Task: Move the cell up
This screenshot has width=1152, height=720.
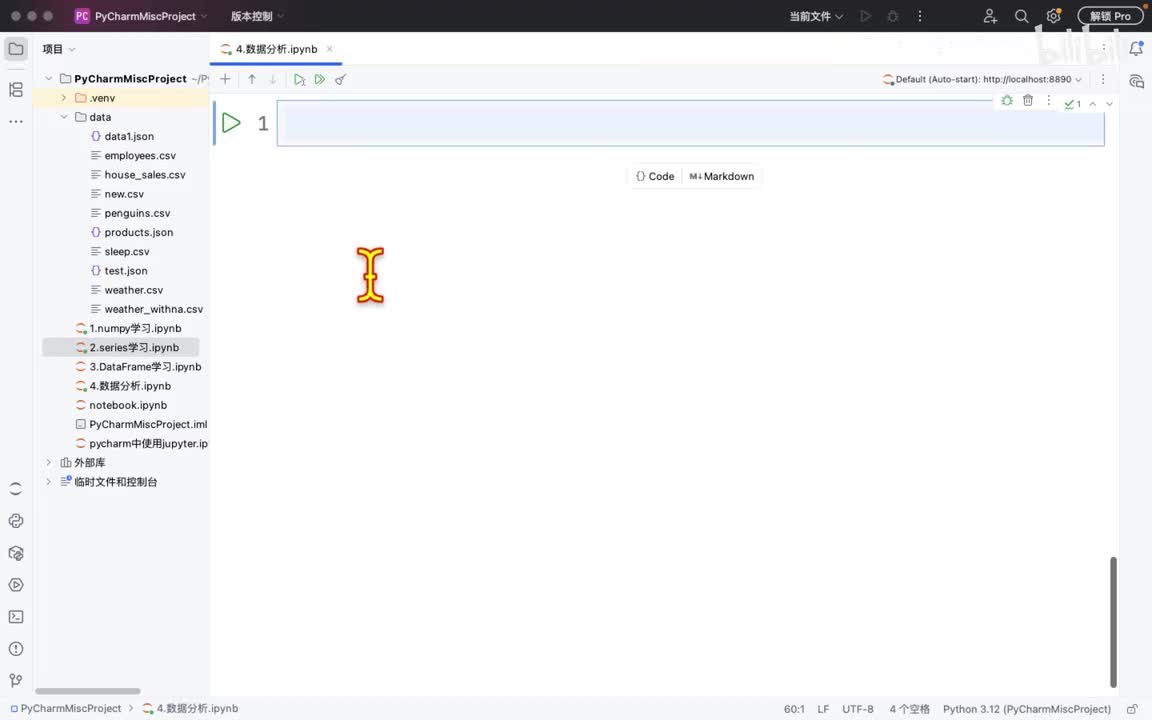Action: click(x=252, y=79)
